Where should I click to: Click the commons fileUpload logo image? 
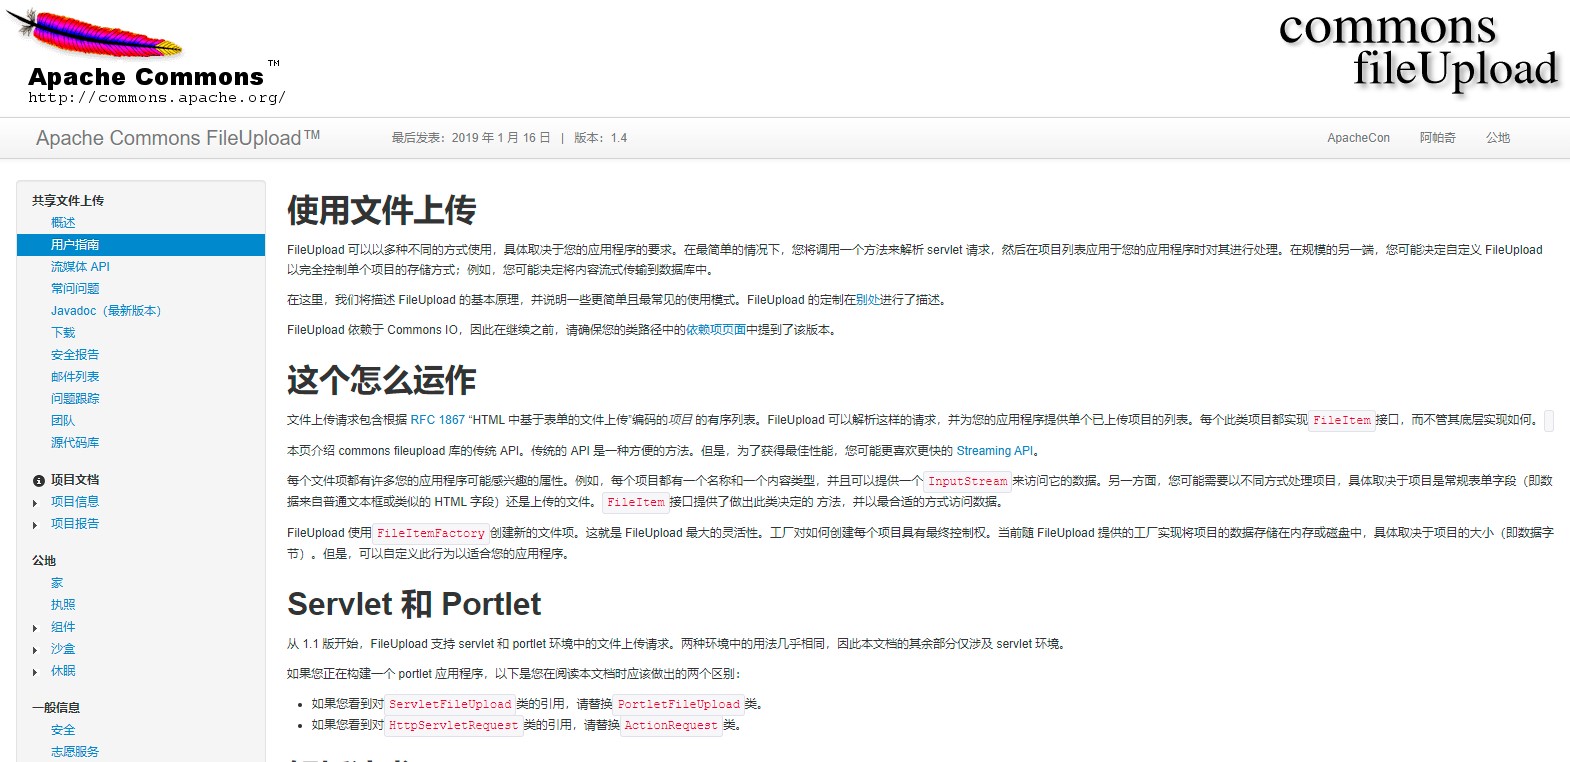[1418, 51]
